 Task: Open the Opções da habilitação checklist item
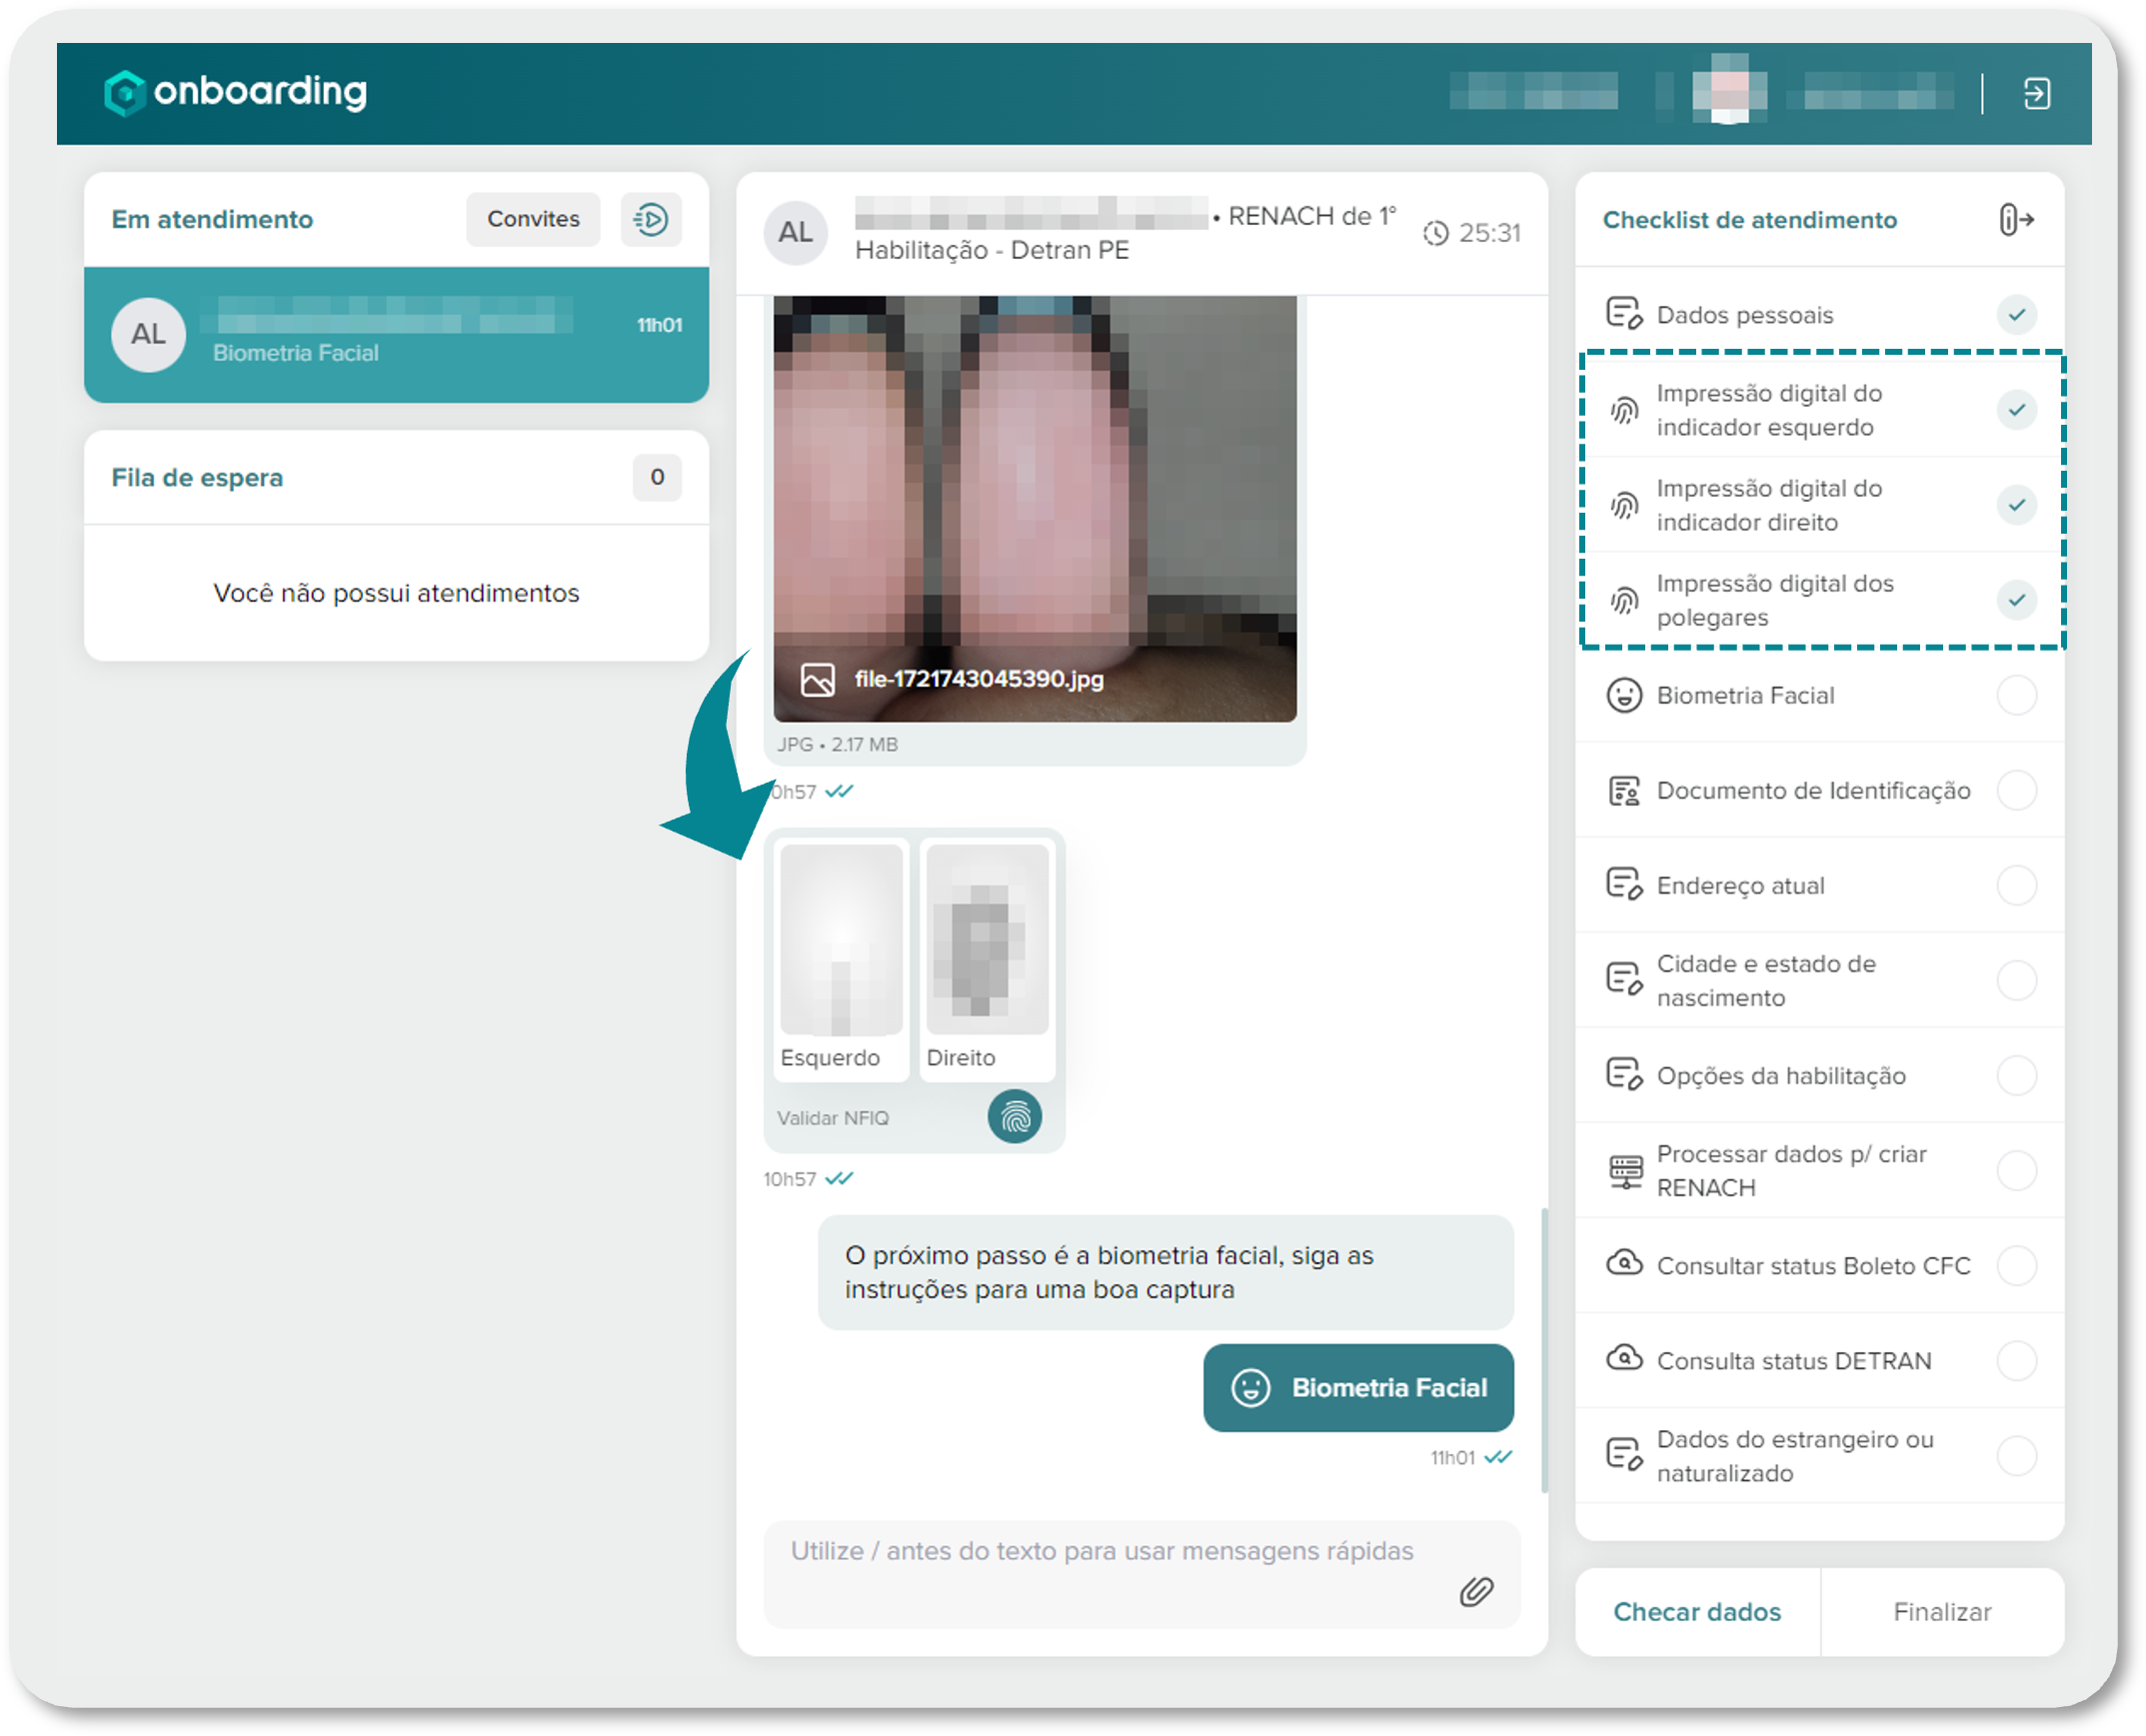point(1780,1076)
